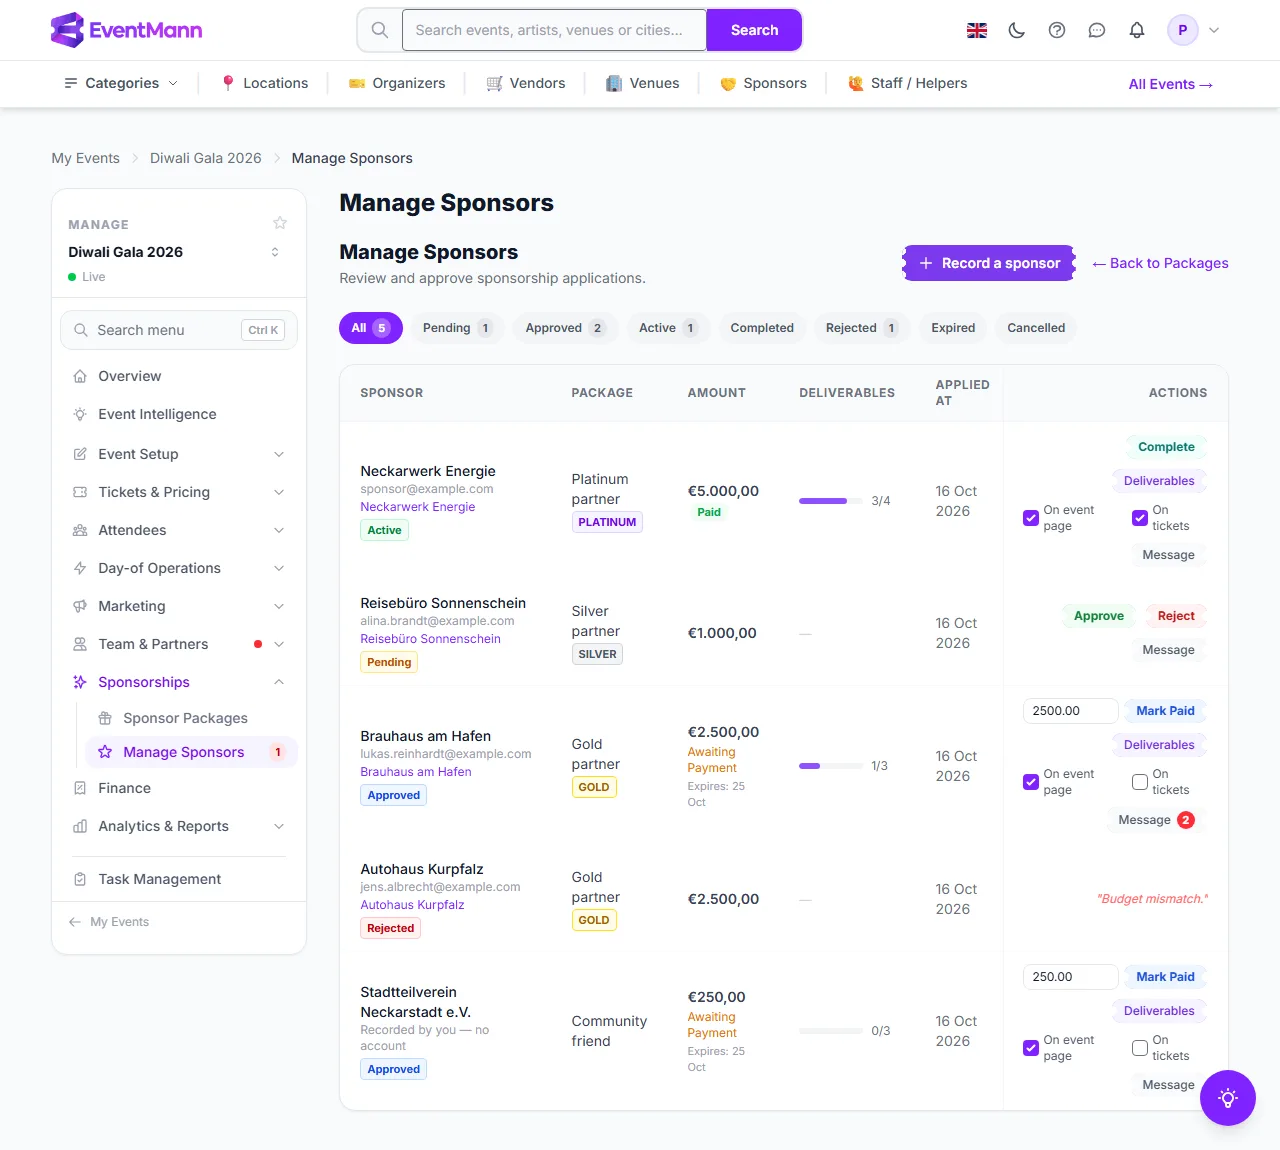The image size is (1280, 1150).
Task: Click the magnifier icon in top search
Action: click(x=380, y=30)
